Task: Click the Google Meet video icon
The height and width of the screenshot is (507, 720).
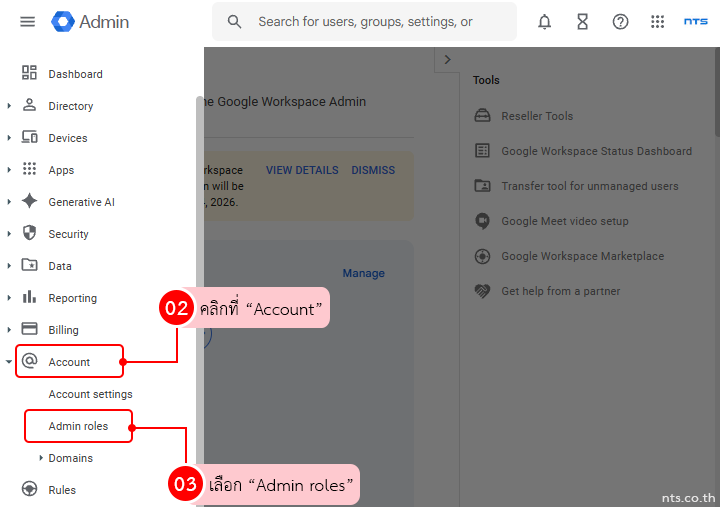Action: [482, 221]
